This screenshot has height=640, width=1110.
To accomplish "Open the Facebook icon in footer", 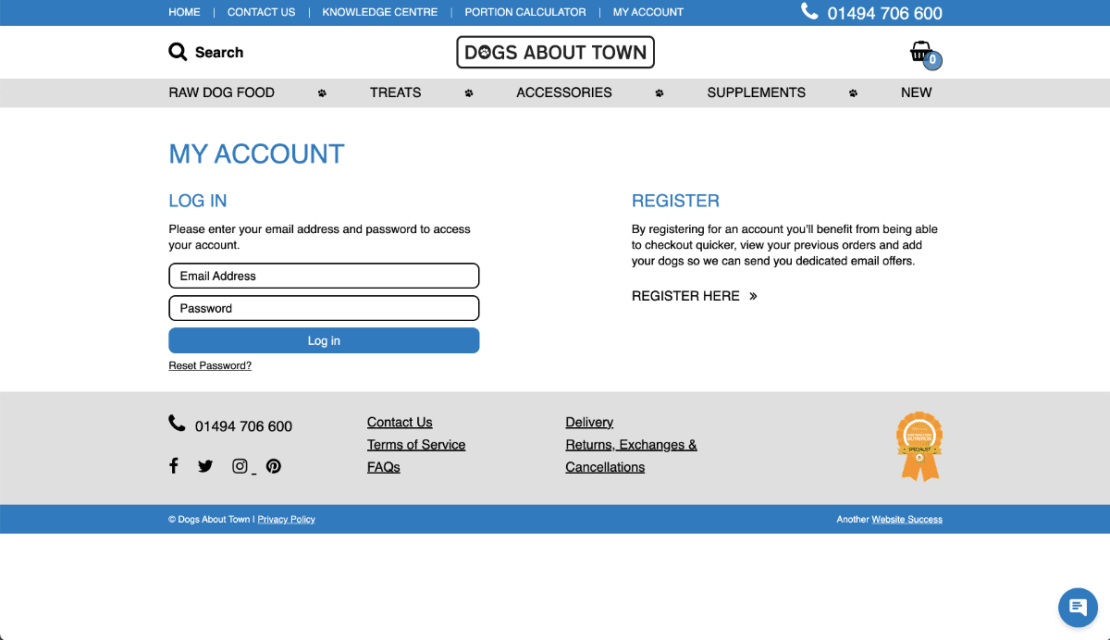I will (x=173, y=465).
